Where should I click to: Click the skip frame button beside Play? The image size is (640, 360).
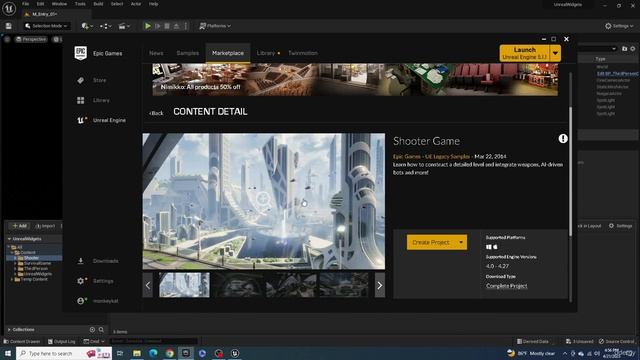click(x=158, y=26)
